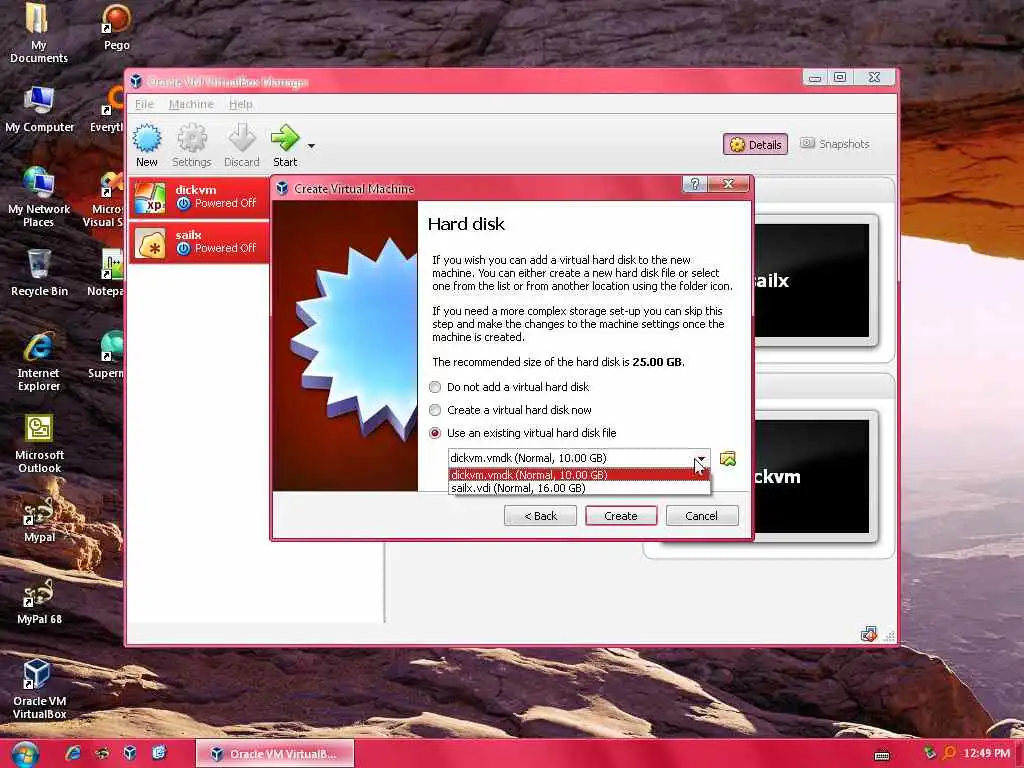Image resolution: width=1024 pixels, height=768 pixels.
Task: Click VirtualBox quick launch cube icon
Action: tap(130, 753)
